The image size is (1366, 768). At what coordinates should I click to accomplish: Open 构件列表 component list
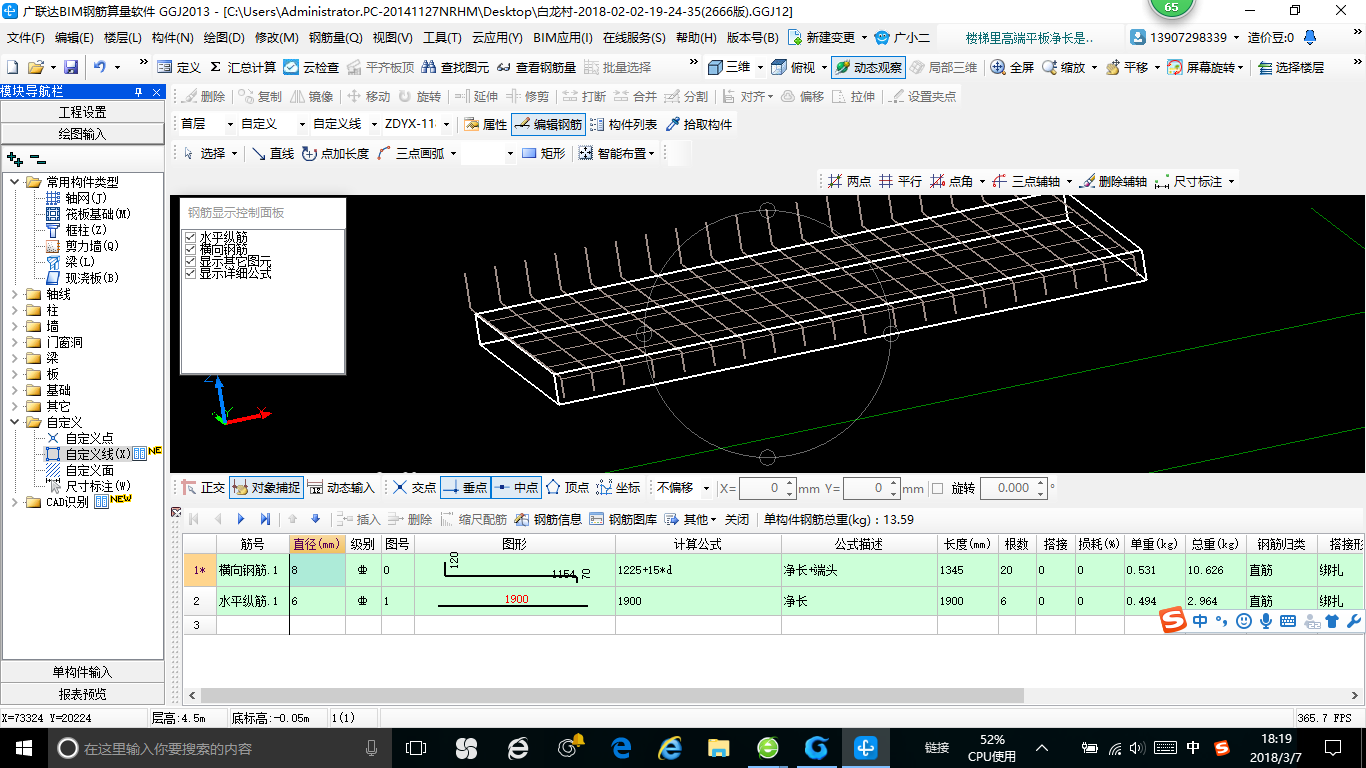pyautogui.click(x=624, y=124)
